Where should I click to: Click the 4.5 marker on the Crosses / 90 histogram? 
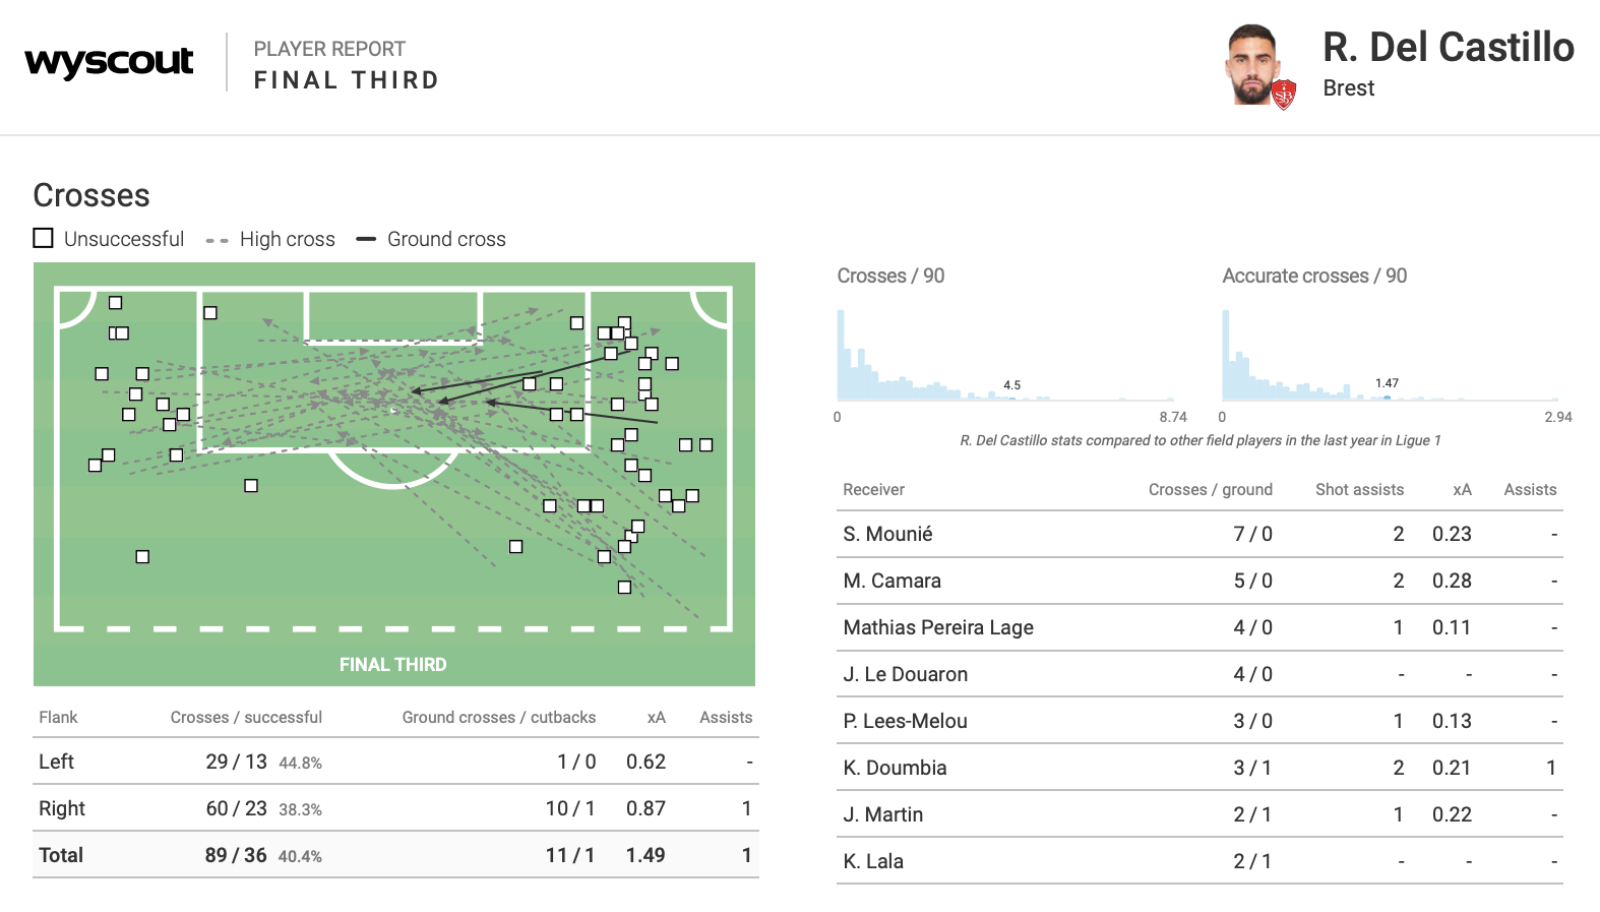(x=1012, y=386)
